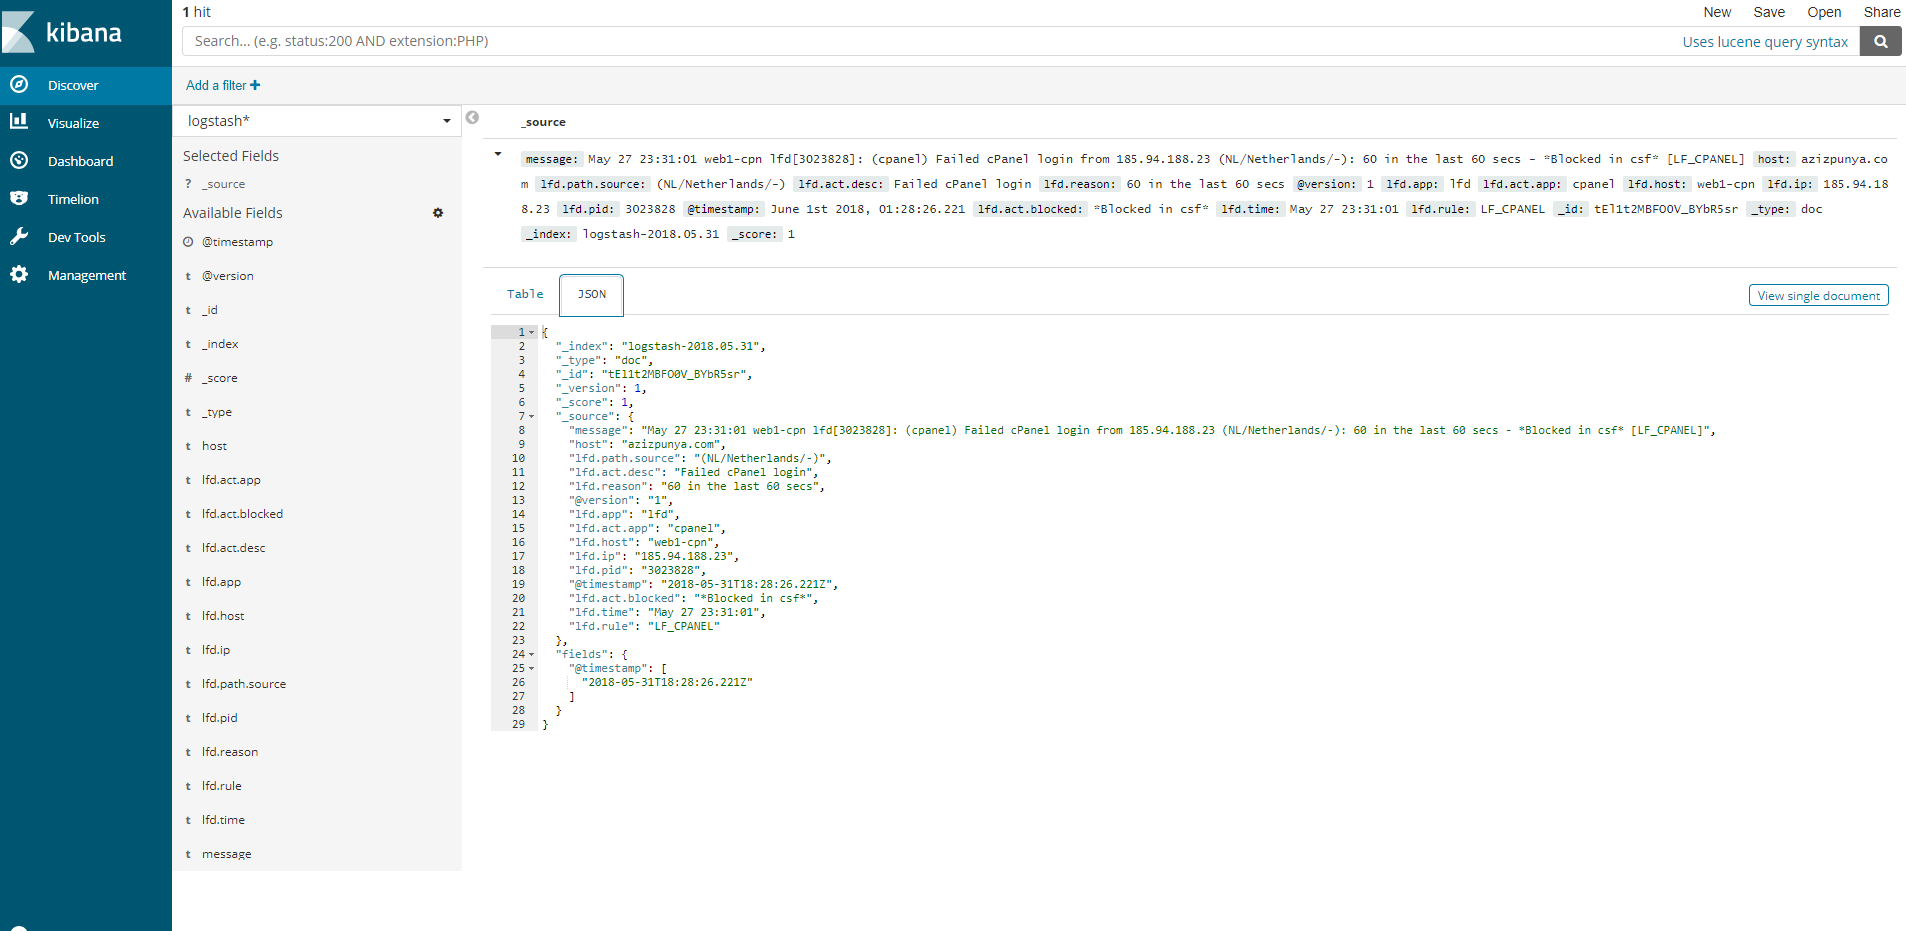
Task: Open the available fields settings gear
Action: click(x=438, y=213)
